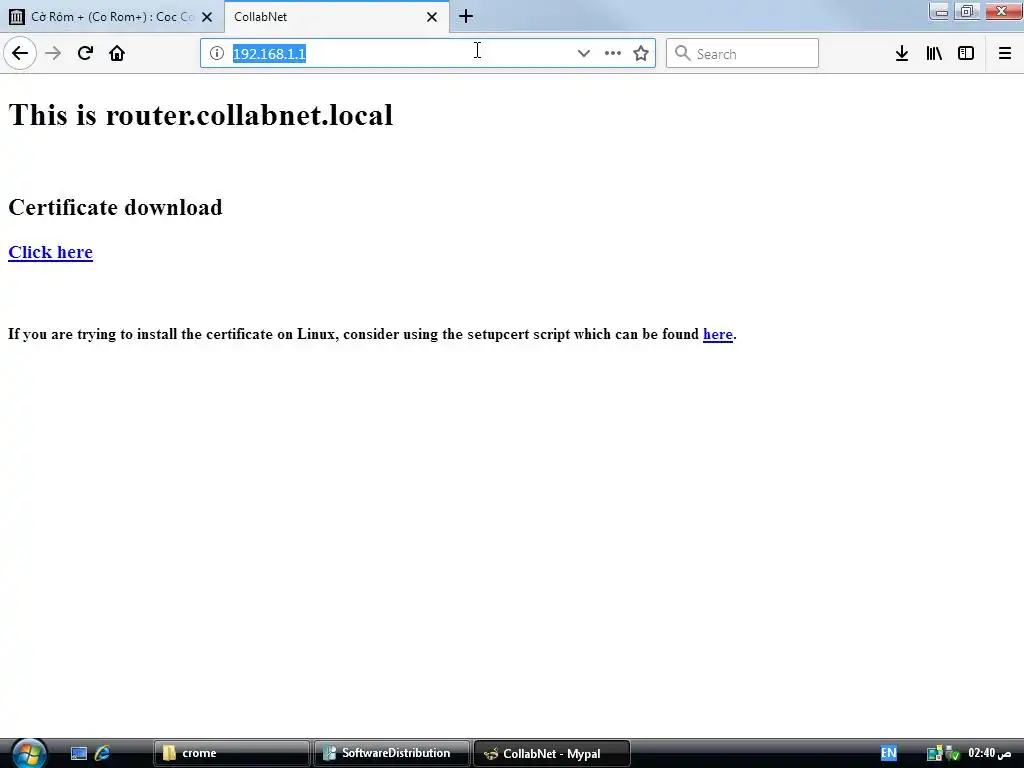Go back to the previous page

point(20,54)
